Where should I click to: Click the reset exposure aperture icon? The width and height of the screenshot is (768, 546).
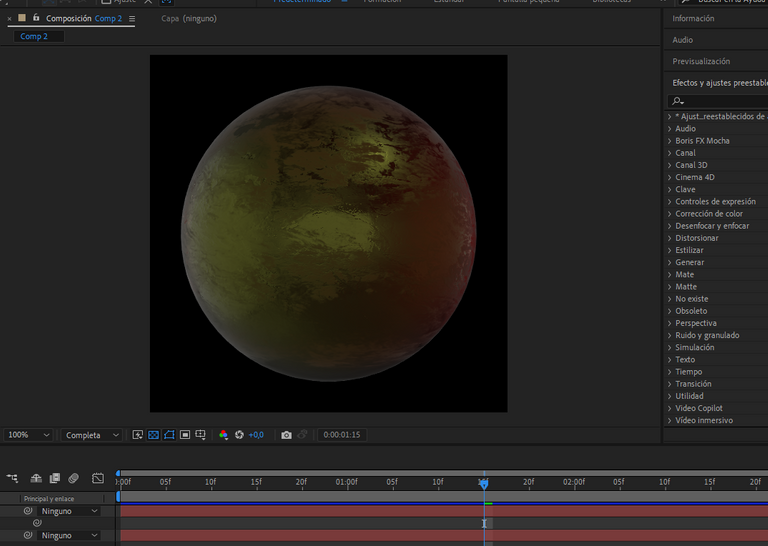tap(239, 435)
